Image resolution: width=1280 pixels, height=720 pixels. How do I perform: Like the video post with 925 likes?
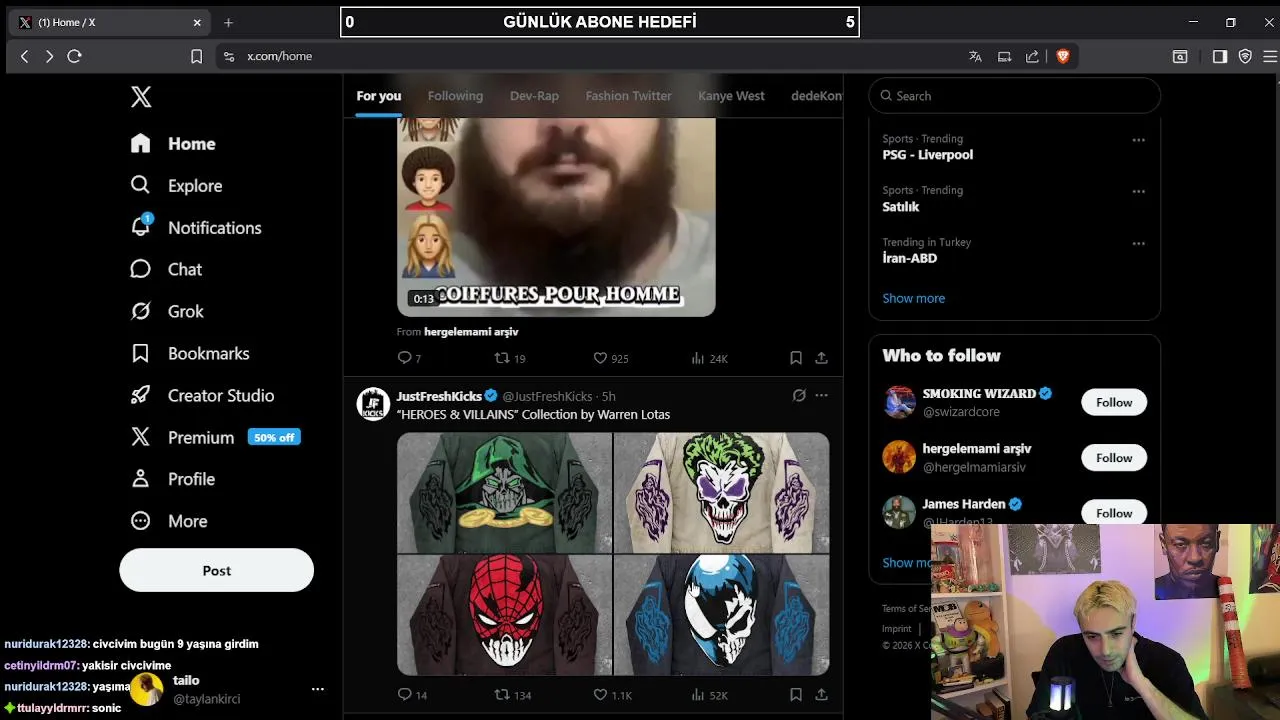[610, 358]
